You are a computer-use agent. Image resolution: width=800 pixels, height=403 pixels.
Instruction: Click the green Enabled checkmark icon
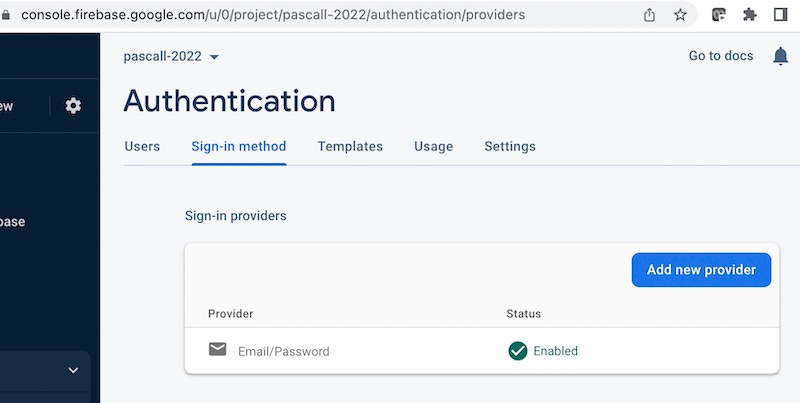point(517,351)
